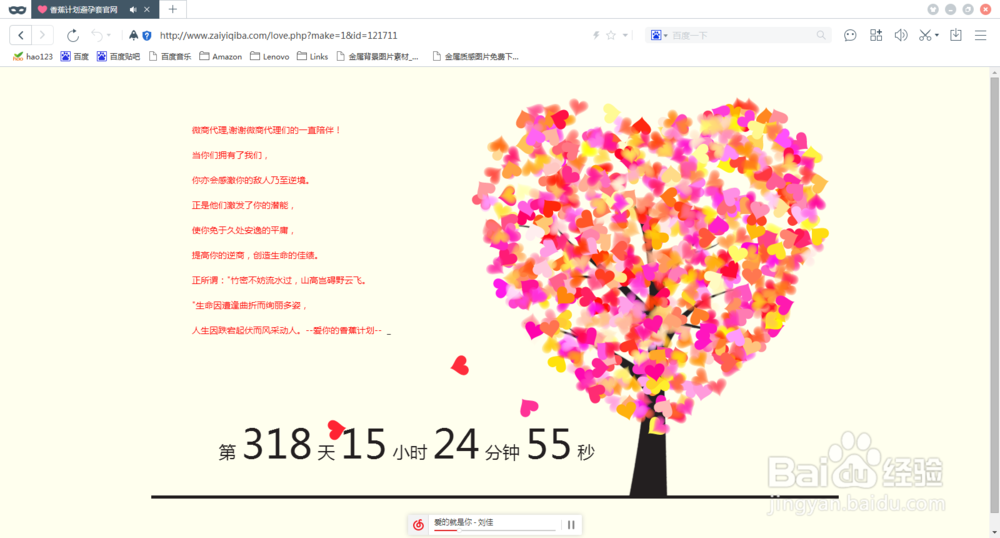The height and width of the screenshot is (538, 1000).
Task: Go back to previous page
Action: (x=21, y=35)
